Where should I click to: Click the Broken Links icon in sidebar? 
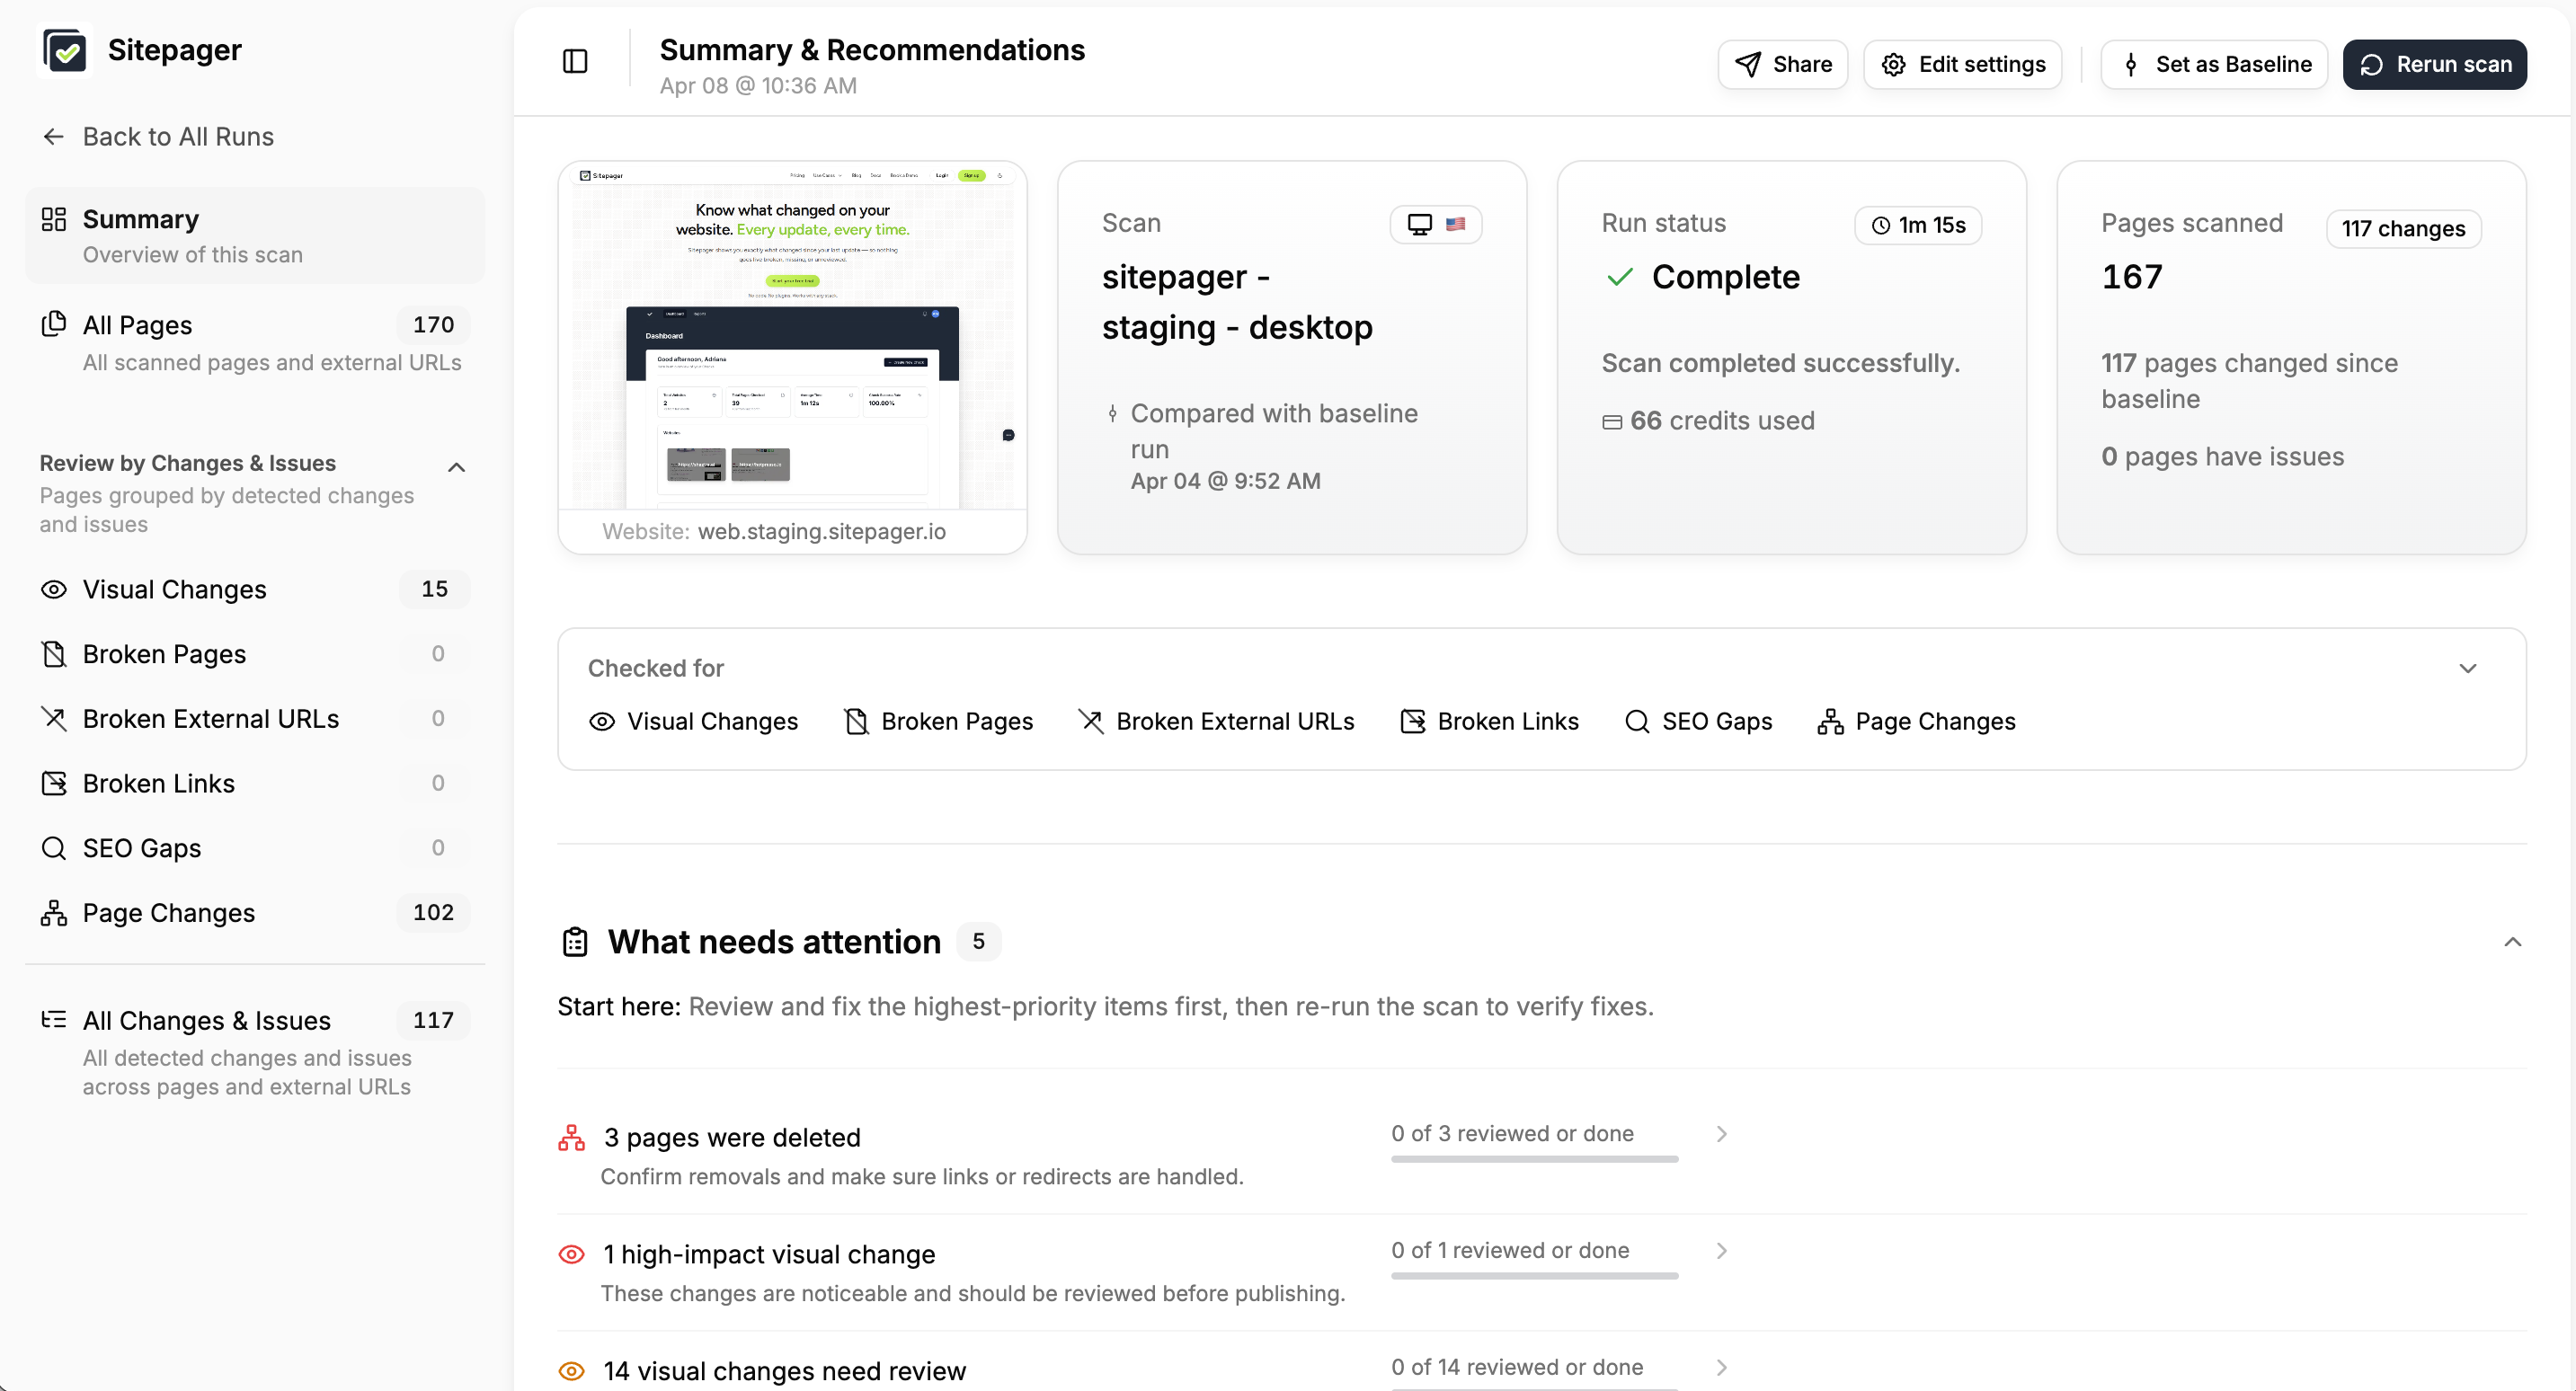[x=53, y=783]
